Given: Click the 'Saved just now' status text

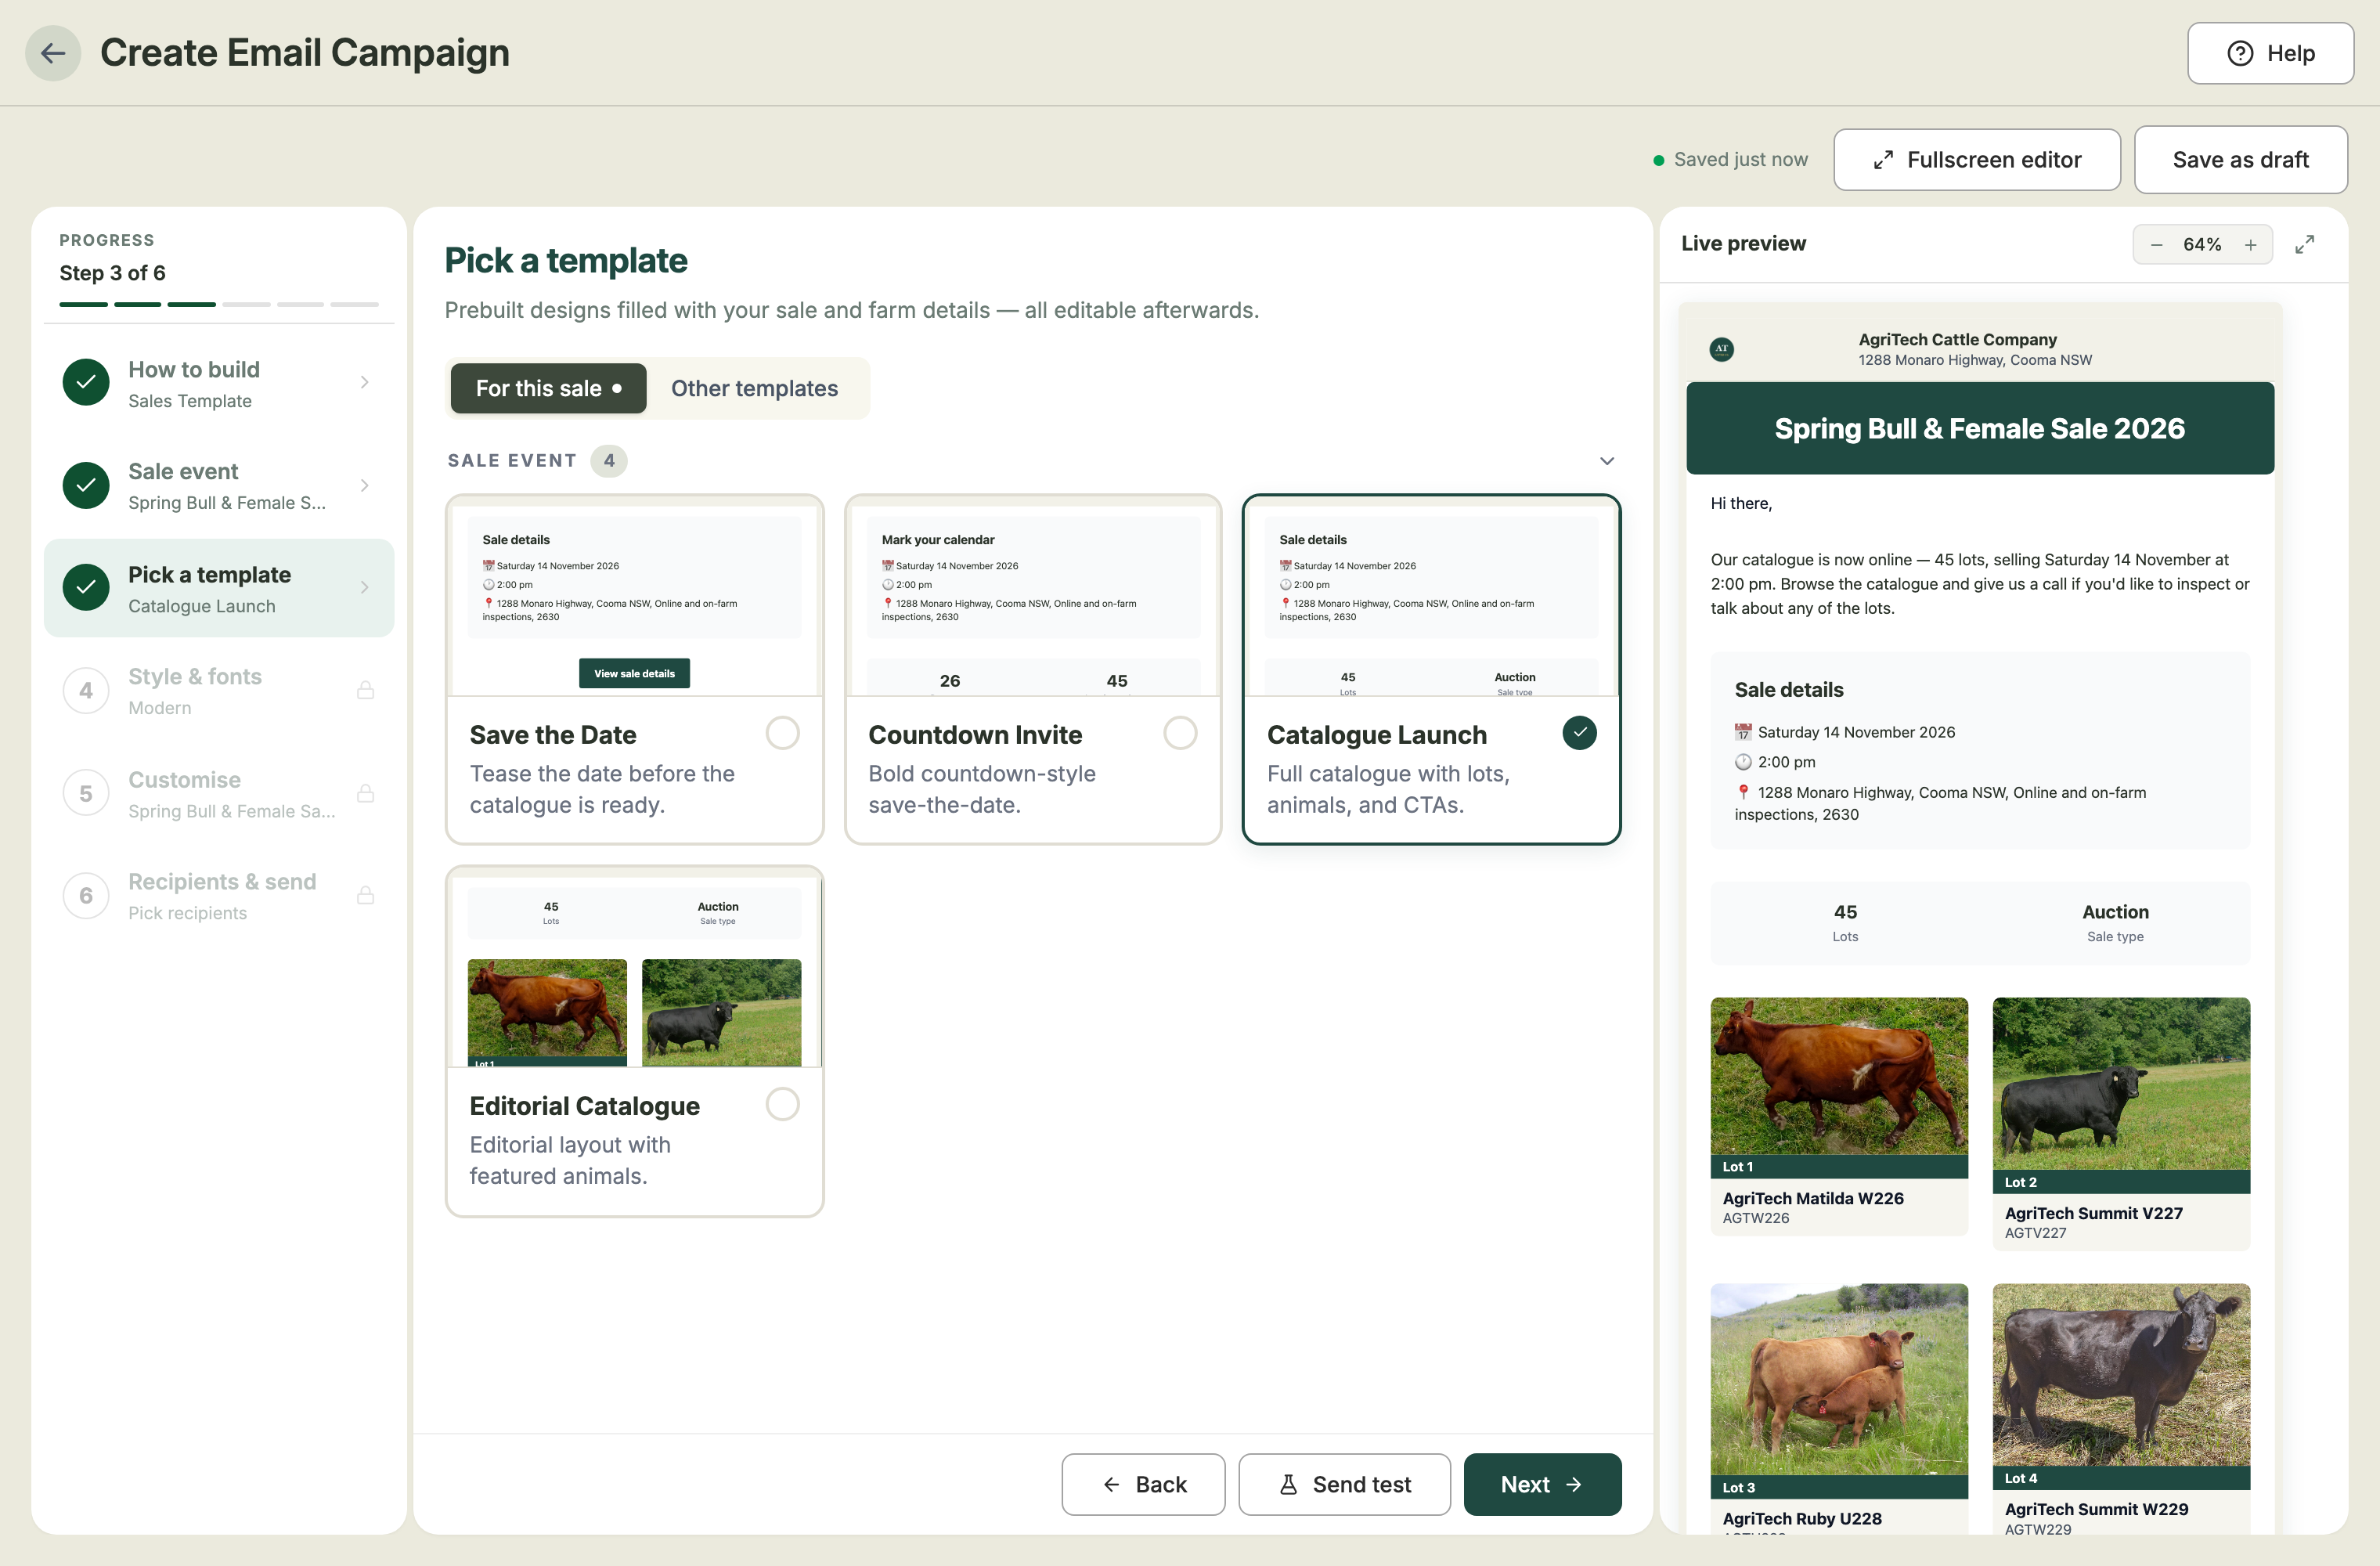Looking at the screenshot, I should pos(1740,160).
